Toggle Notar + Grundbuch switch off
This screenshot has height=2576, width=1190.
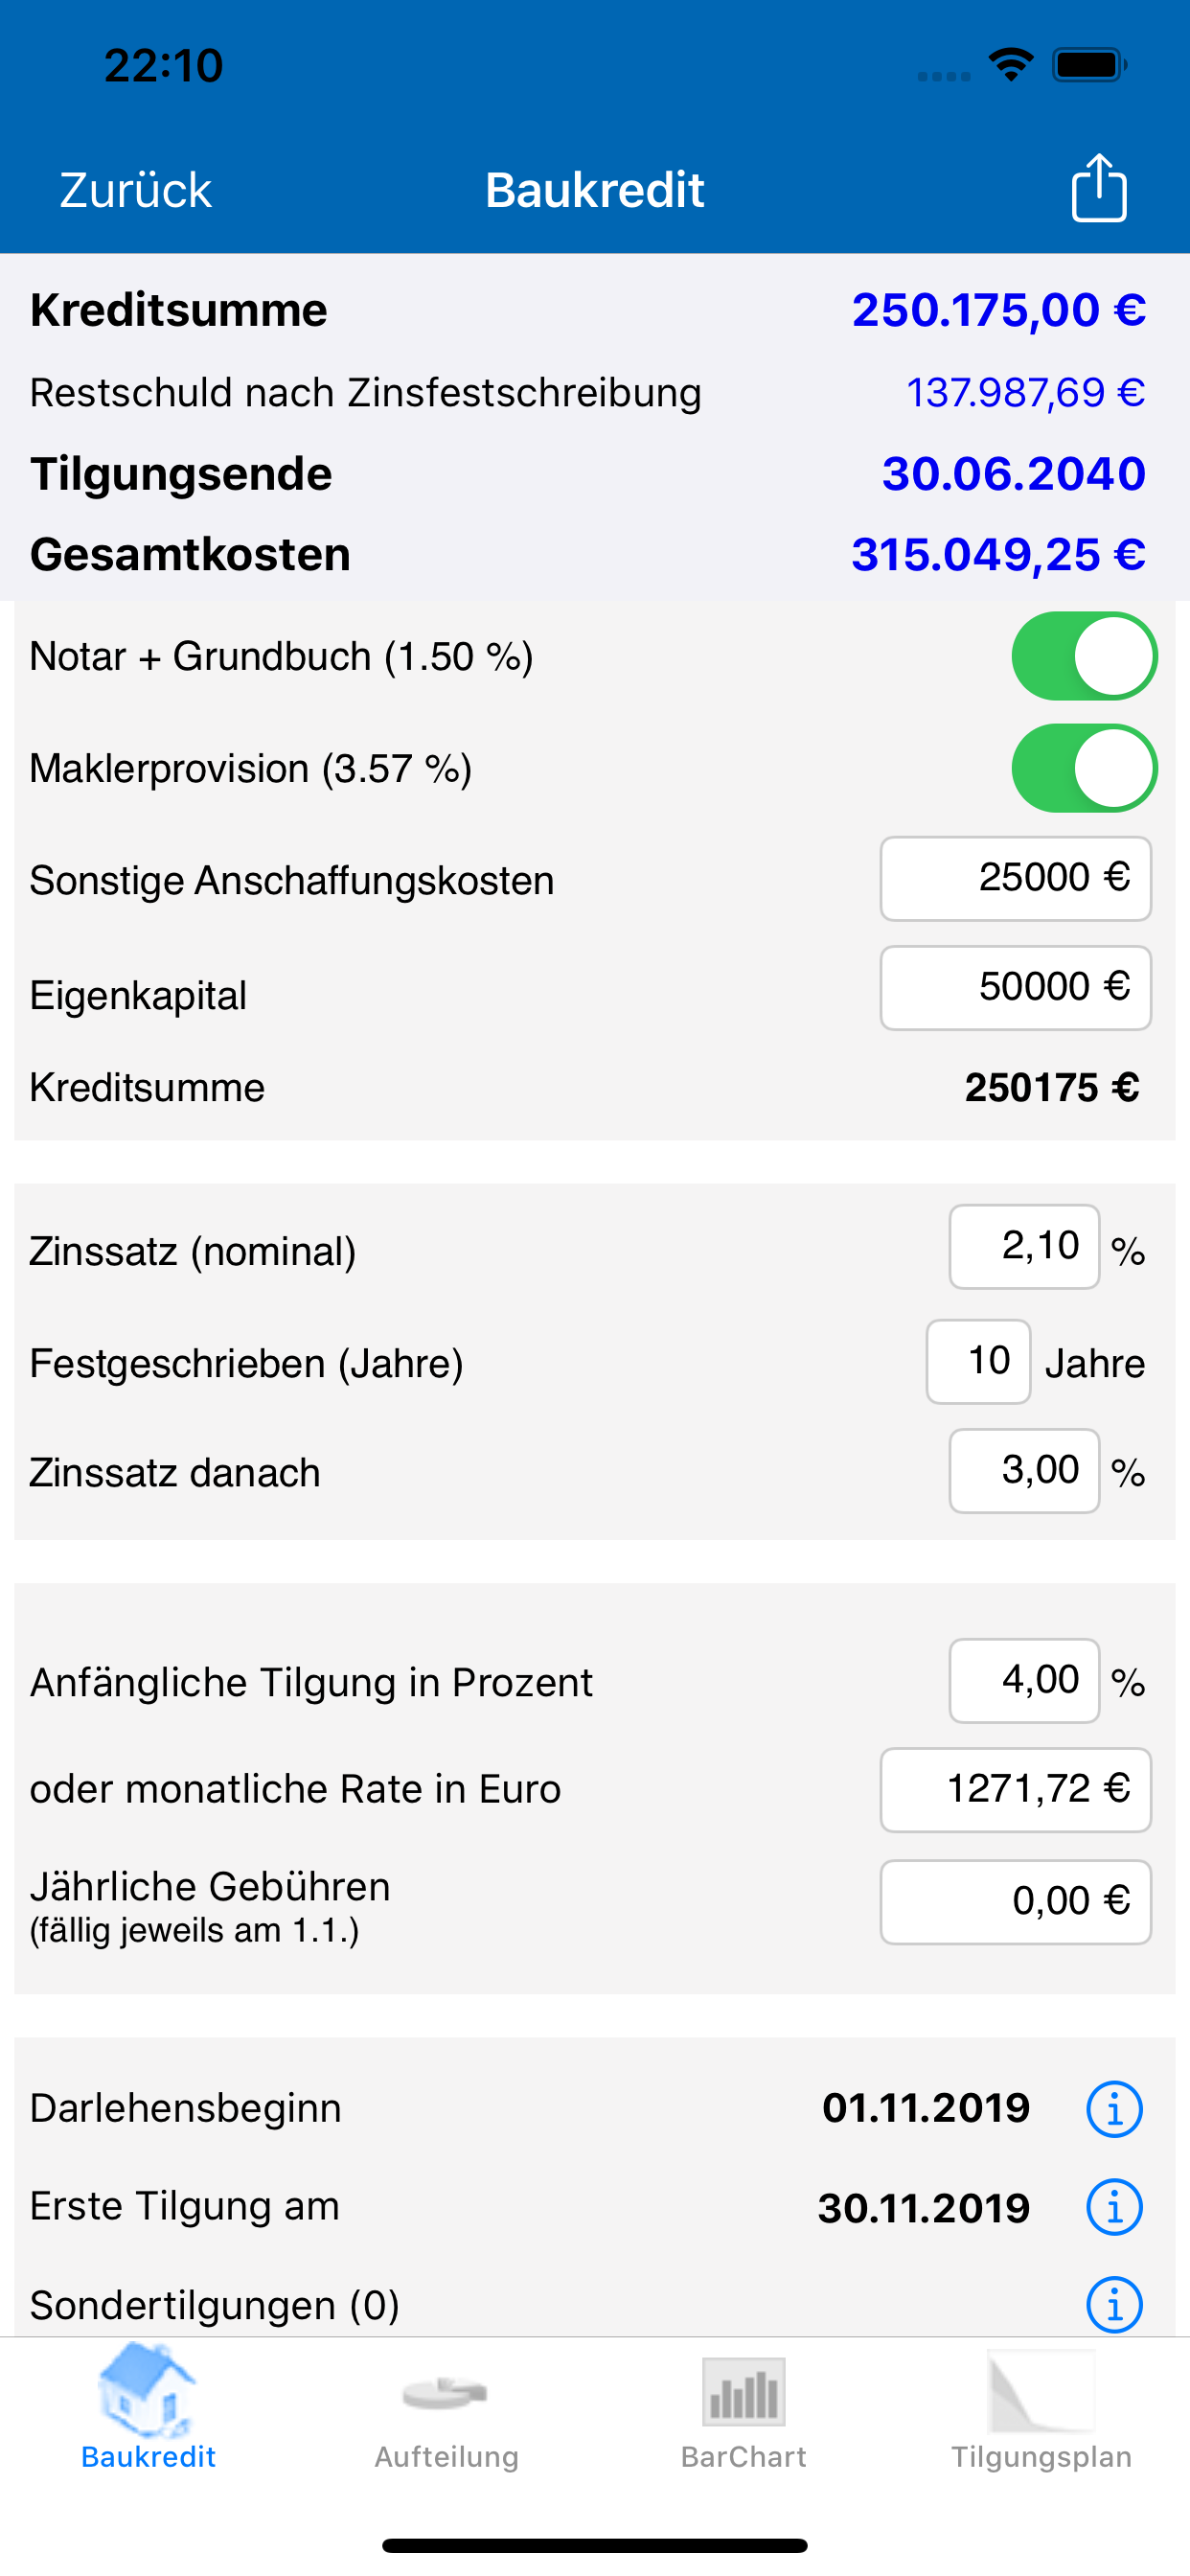[1084, 657]
